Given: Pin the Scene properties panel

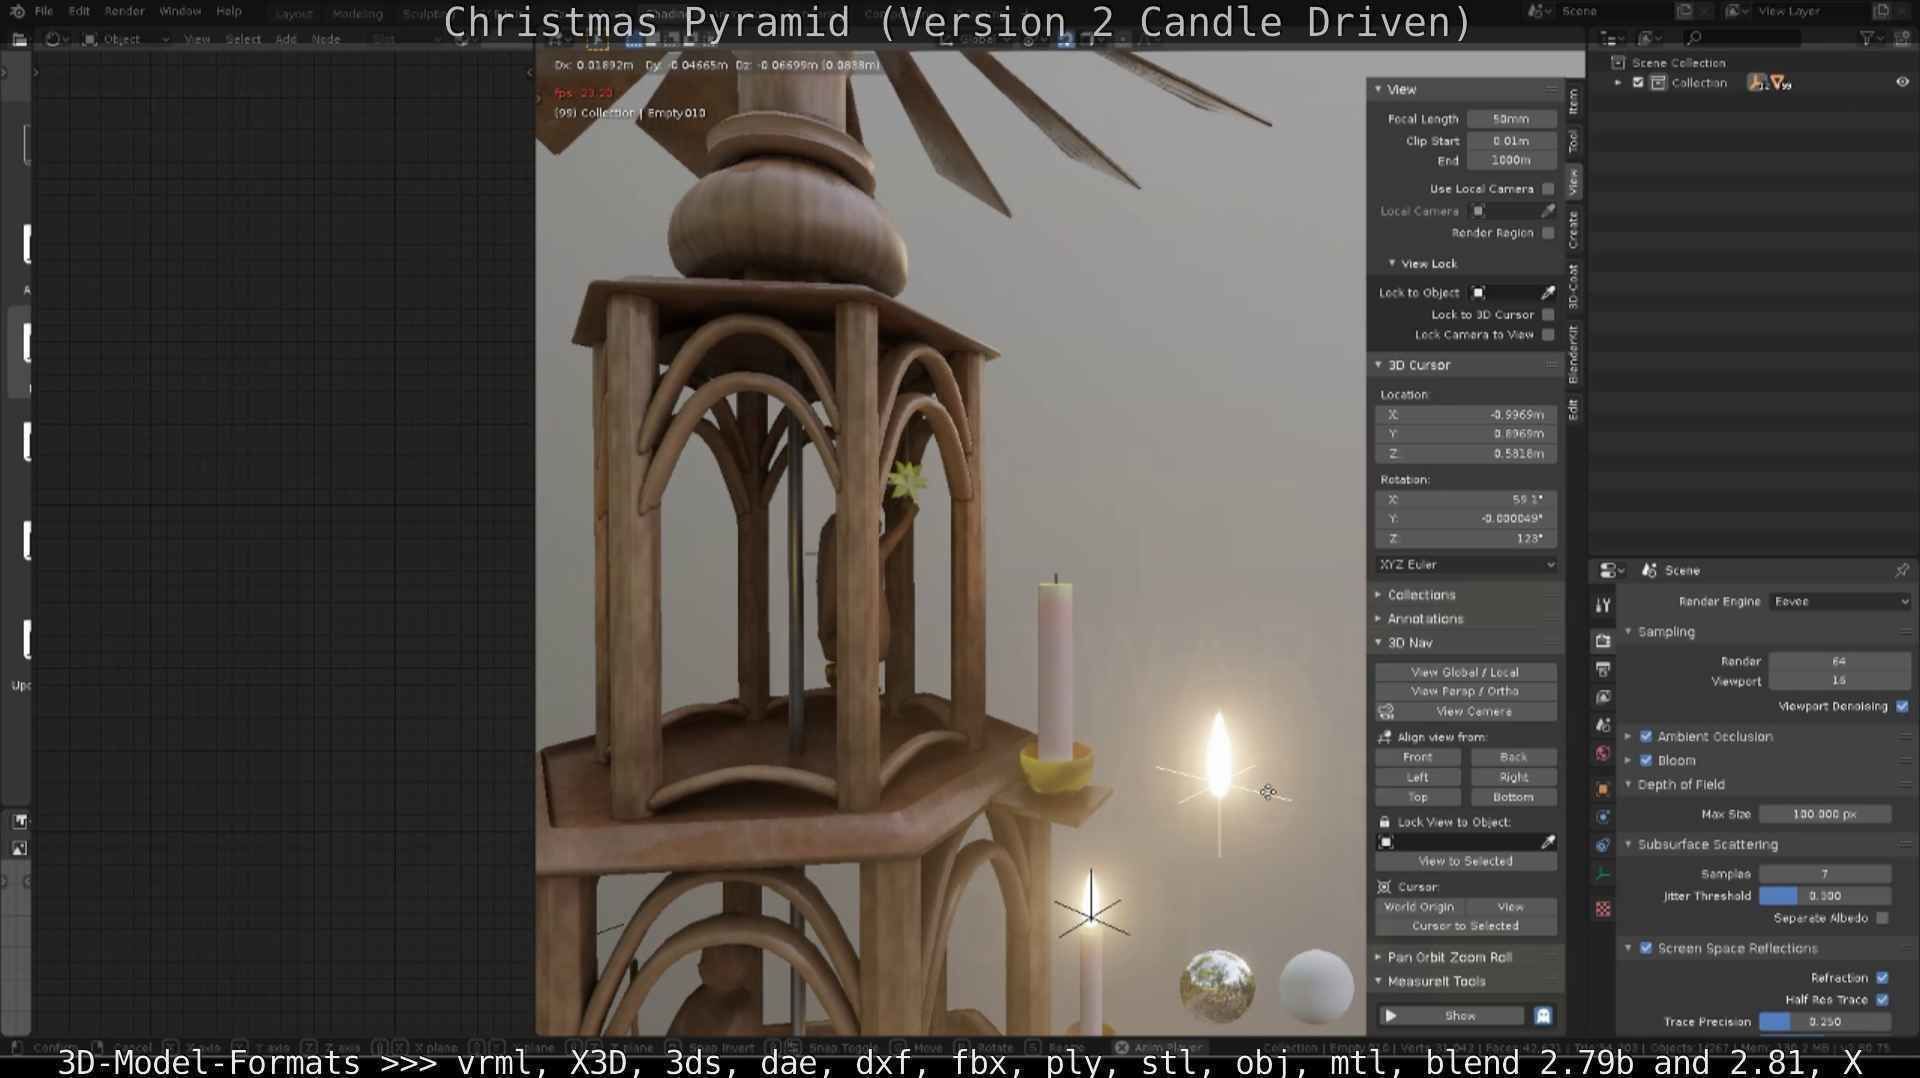Looking at the screenshot, I should [1901, 570].
